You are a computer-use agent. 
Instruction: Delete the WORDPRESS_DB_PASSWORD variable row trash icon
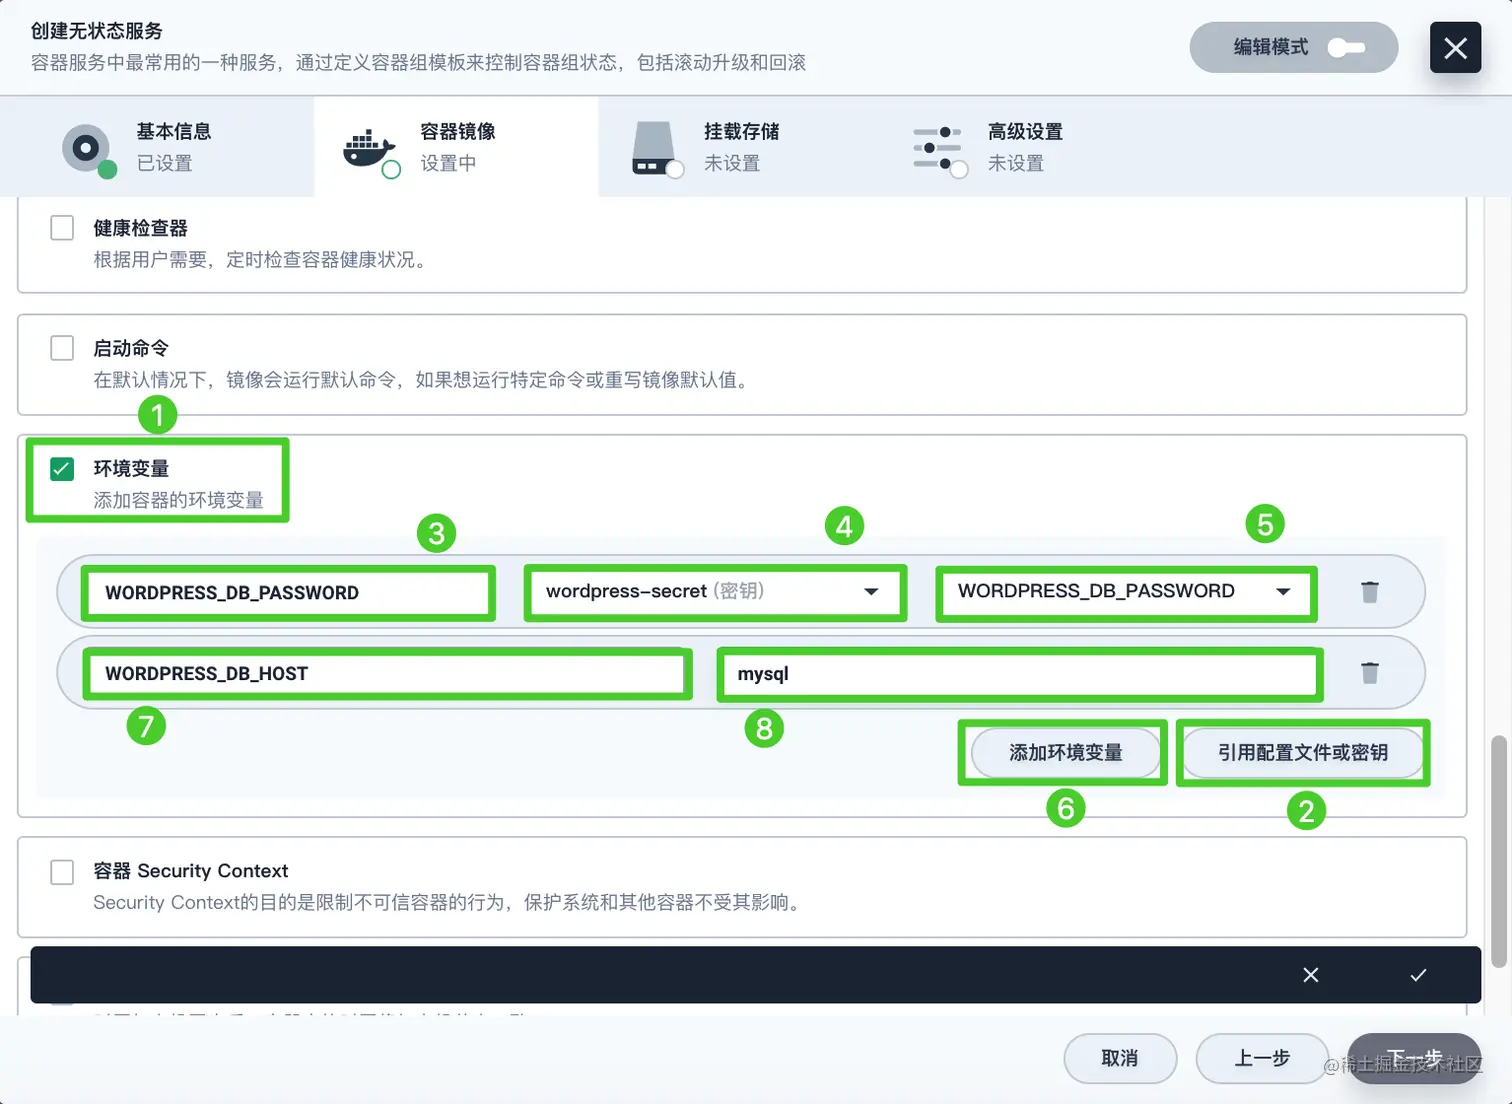[x=1369, y=592]
